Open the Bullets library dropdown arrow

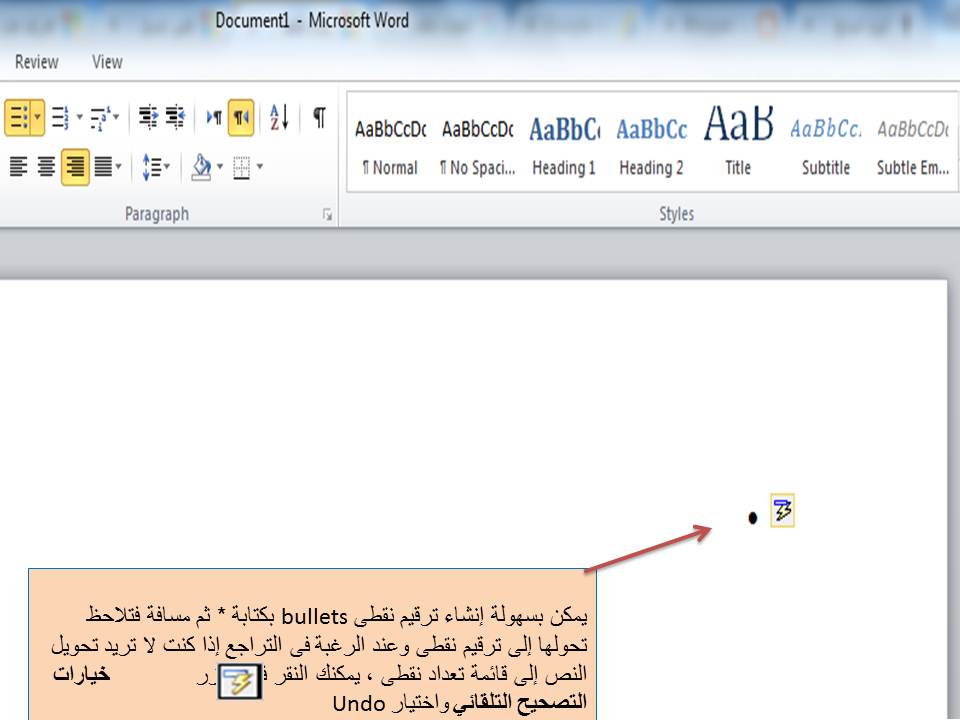tap(37, 117)
